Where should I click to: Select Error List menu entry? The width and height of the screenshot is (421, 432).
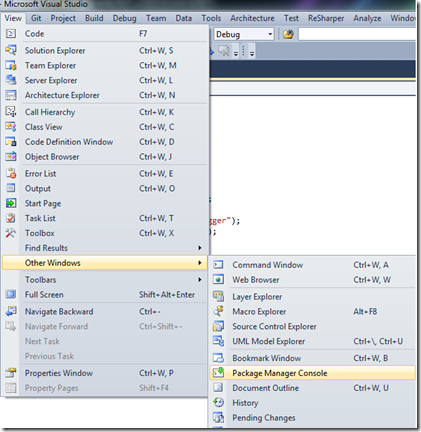(105, 174)
